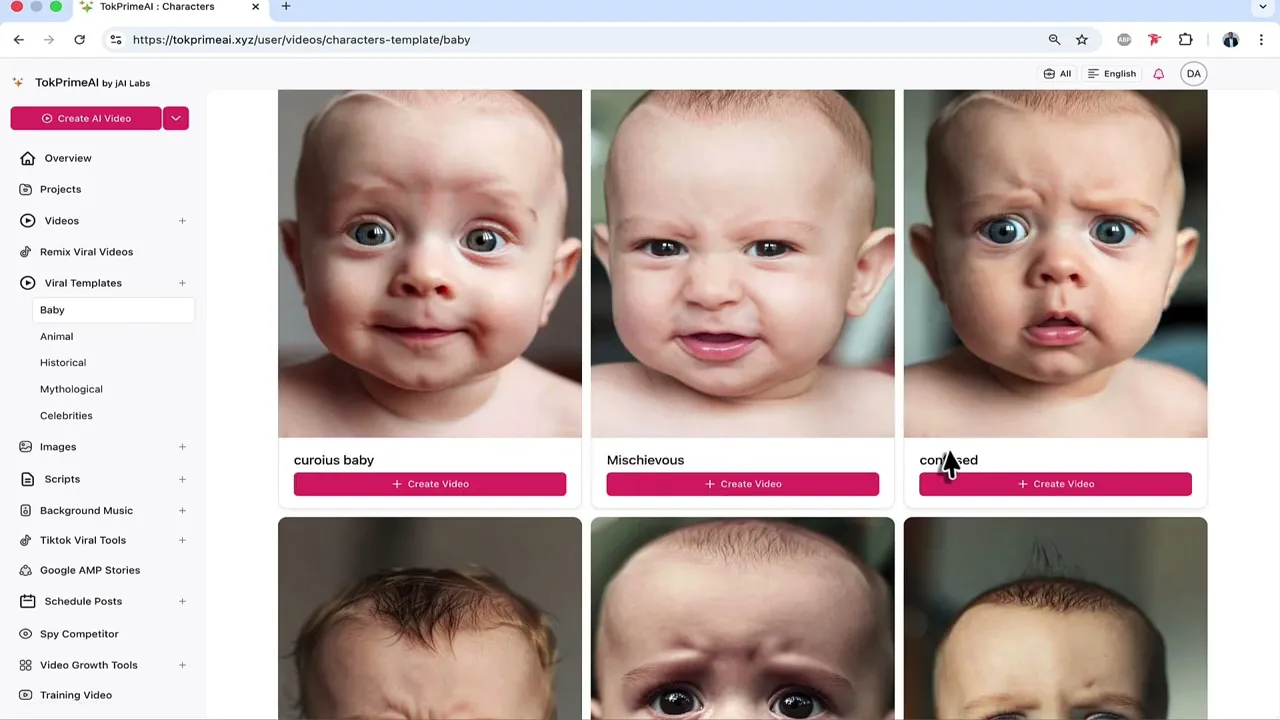Click the confused baby thumbnail image

tap(1056, 264)
